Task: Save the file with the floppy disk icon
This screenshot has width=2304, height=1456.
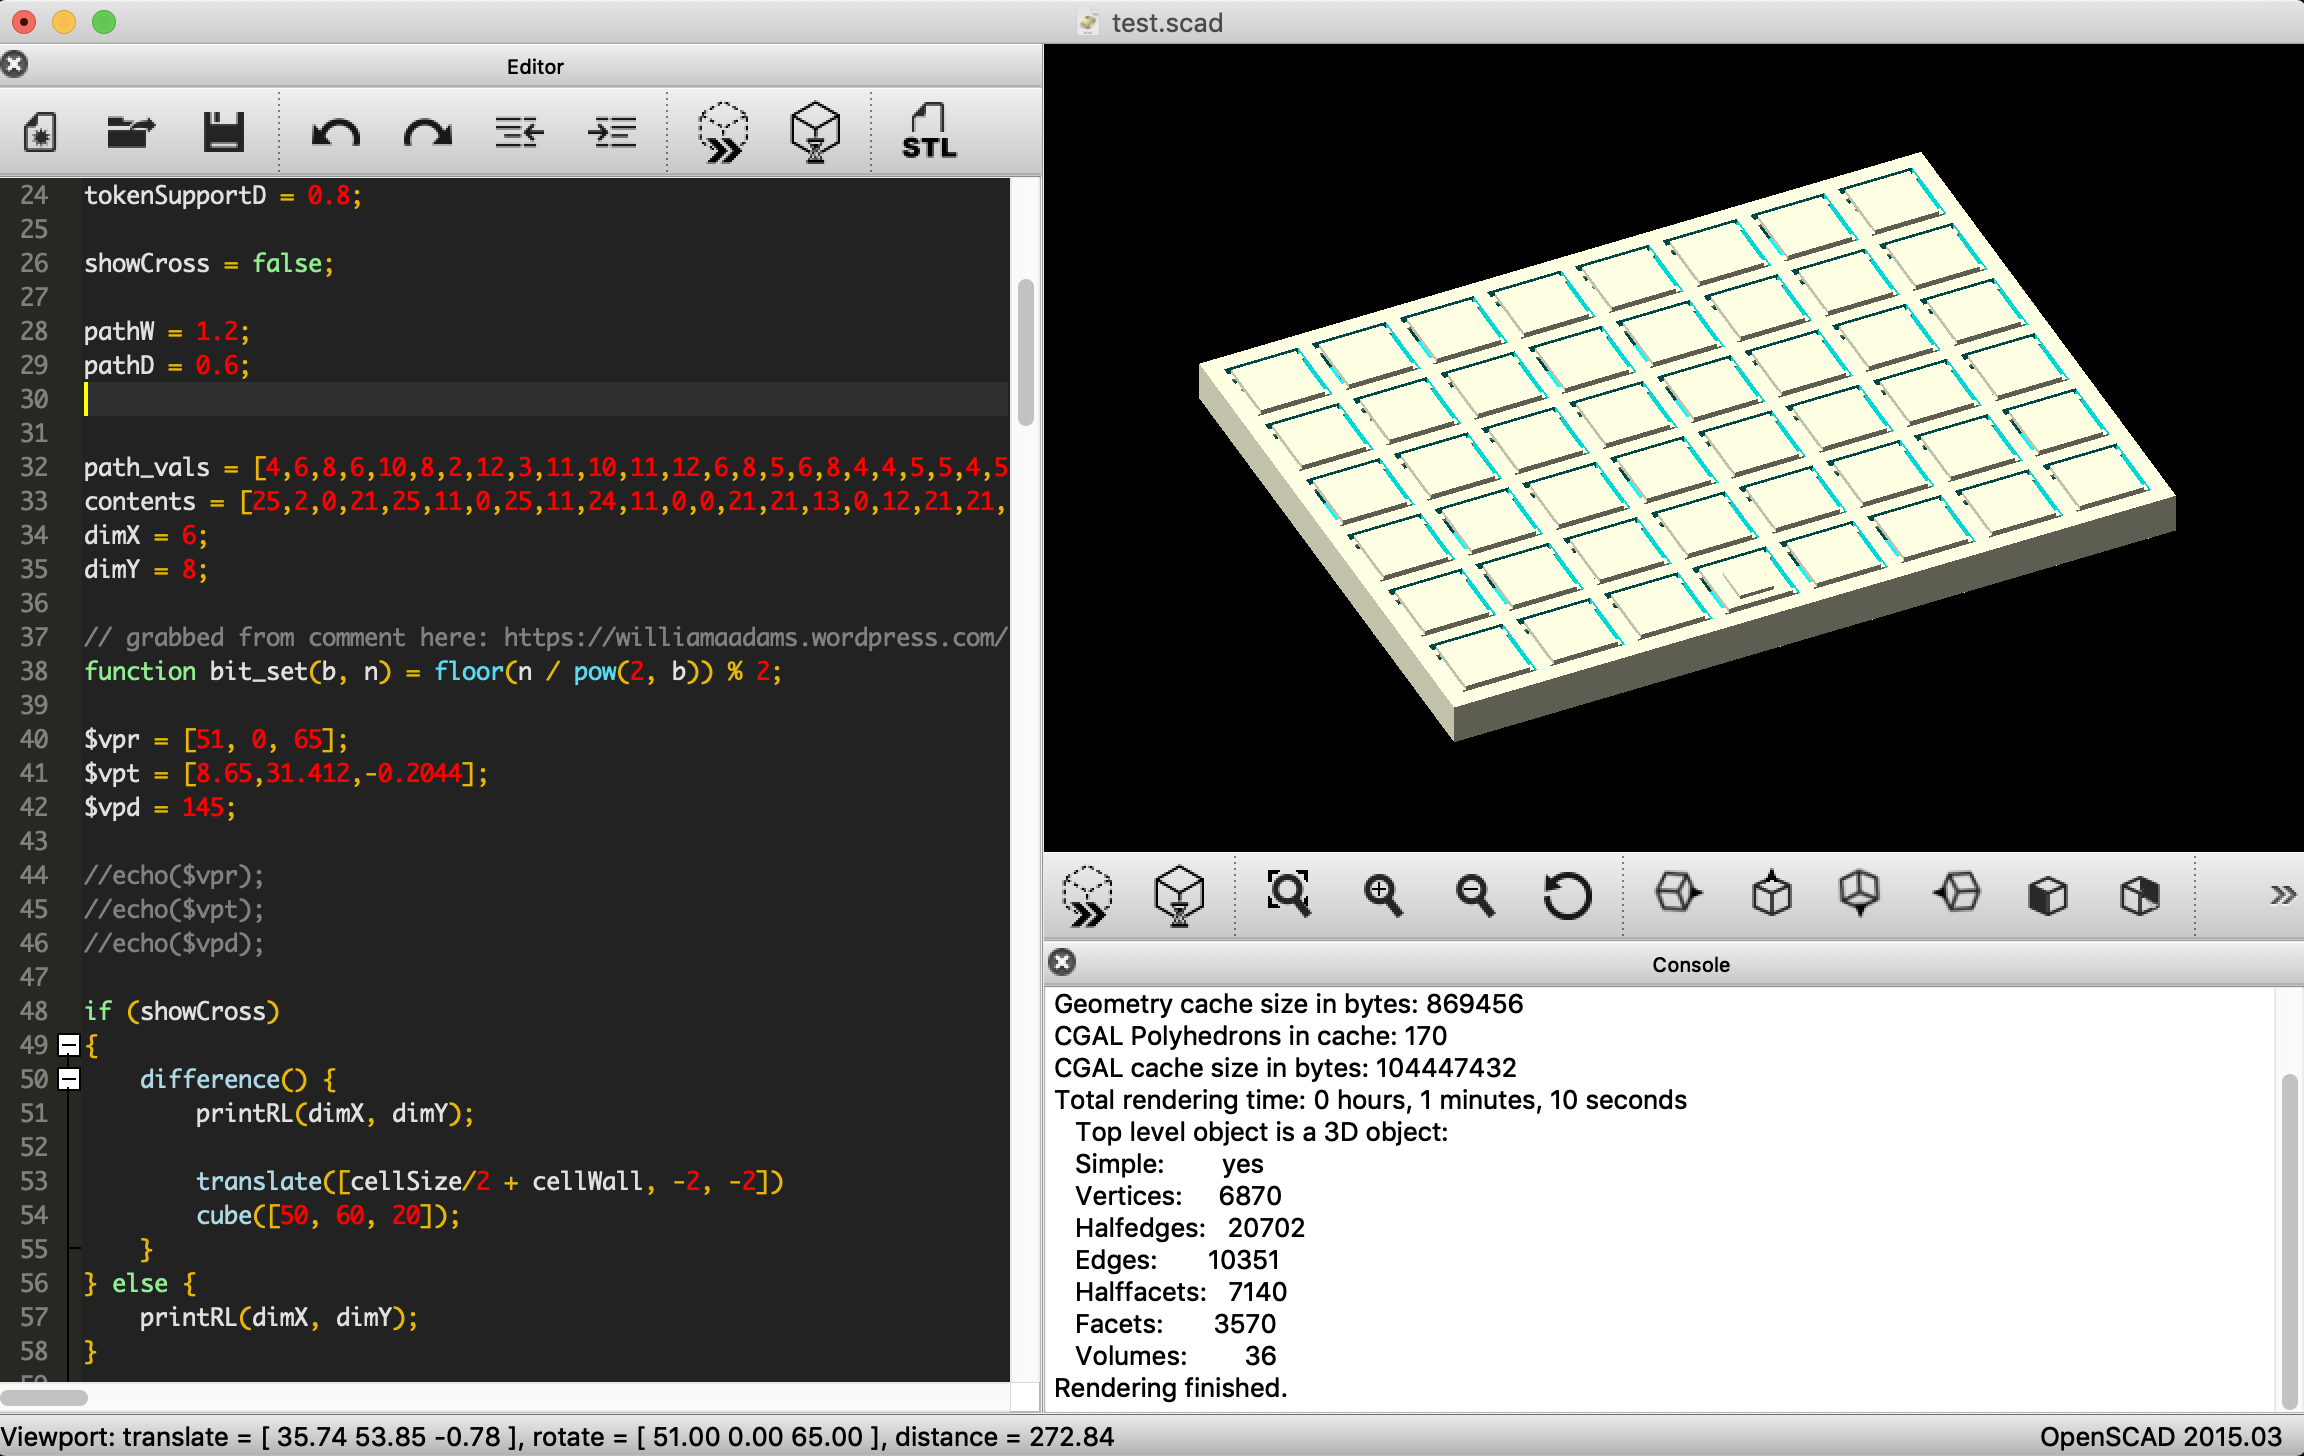Action: tap(223, 132)
